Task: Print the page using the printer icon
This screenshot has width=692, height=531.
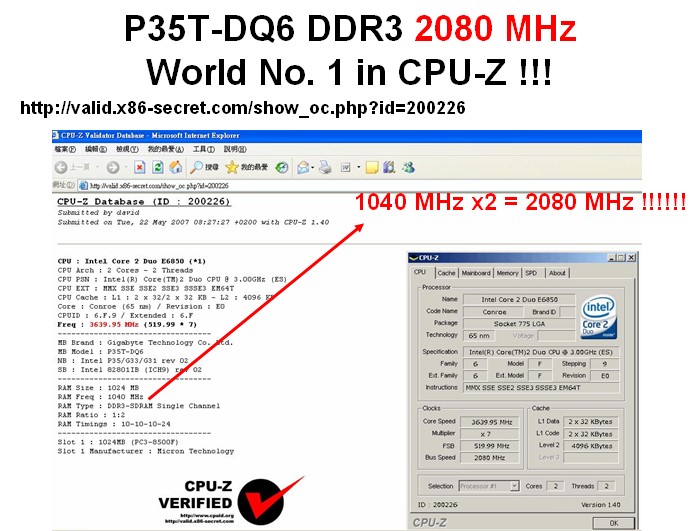Action: tap(325, 167)
